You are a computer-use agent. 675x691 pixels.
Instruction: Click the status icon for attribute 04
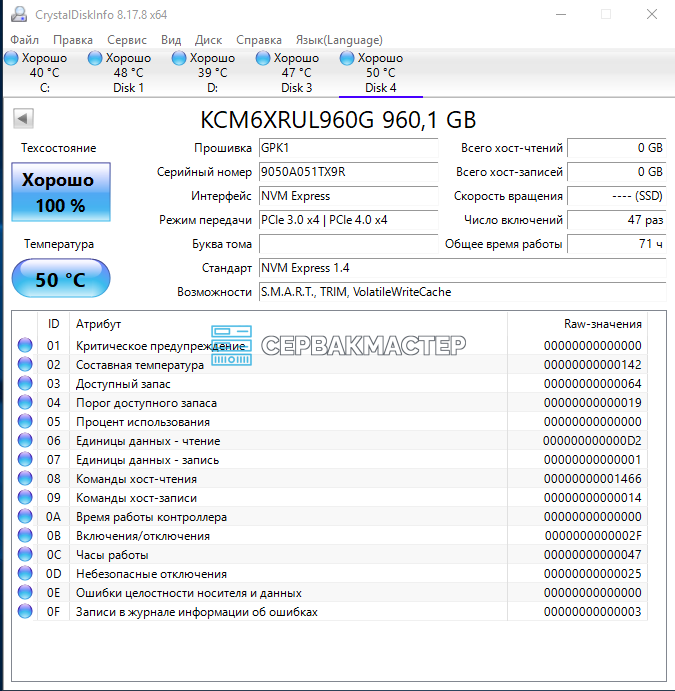click(x=25, y=402)
